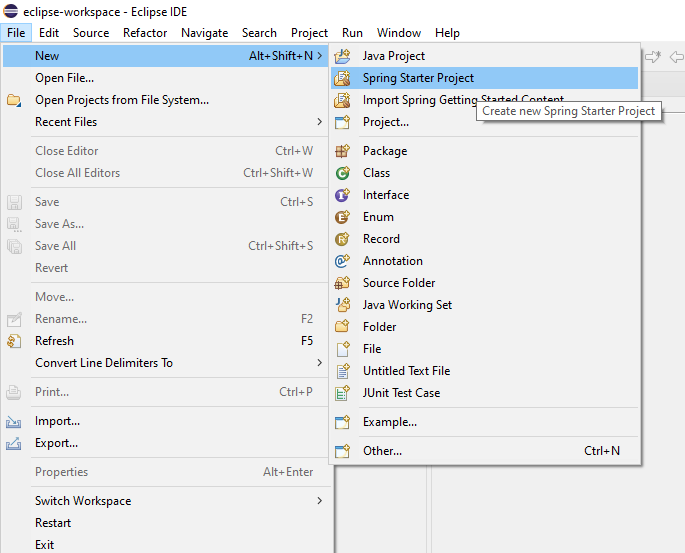The image size is (685, 553).
Task: Click the Annotation @ icon
Action: (x=342, y=261)
